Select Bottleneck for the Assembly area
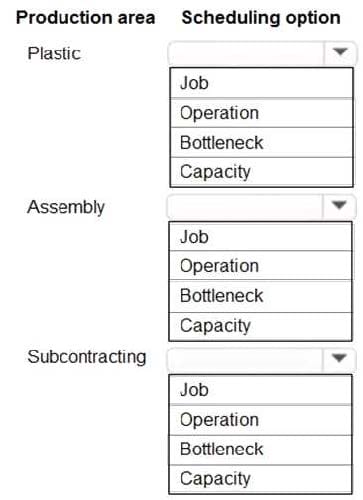Image resolution: width=363 pixels, height=500 pixels. pos(260,296)
